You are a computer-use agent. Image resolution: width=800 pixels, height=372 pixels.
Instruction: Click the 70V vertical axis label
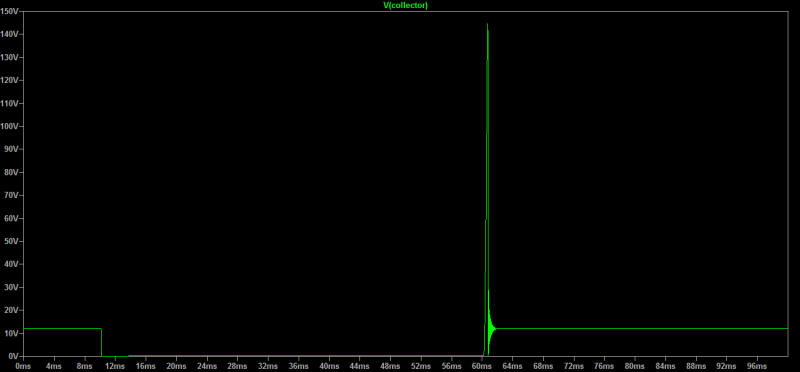coord(12,195)
